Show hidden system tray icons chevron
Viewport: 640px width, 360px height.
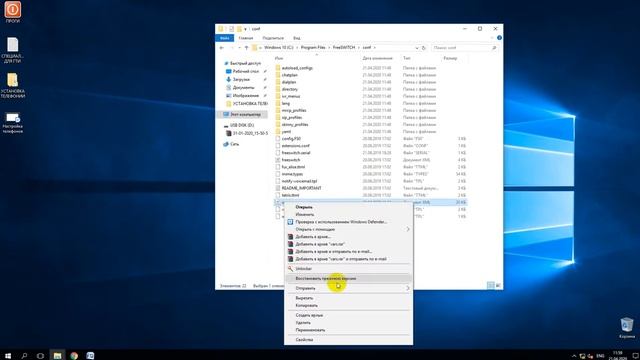click(574, 356)
